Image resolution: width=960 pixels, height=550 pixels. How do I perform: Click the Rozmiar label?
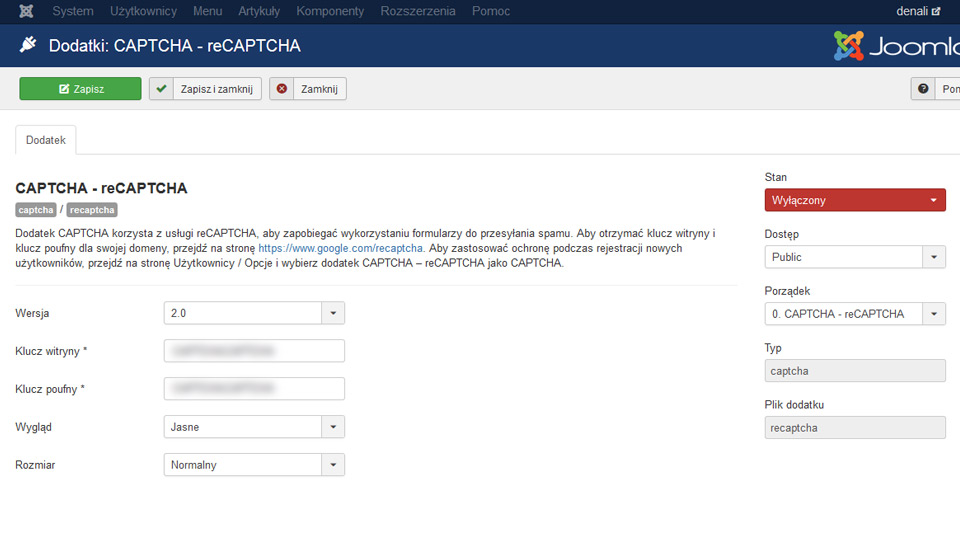[x=35, y=465]
